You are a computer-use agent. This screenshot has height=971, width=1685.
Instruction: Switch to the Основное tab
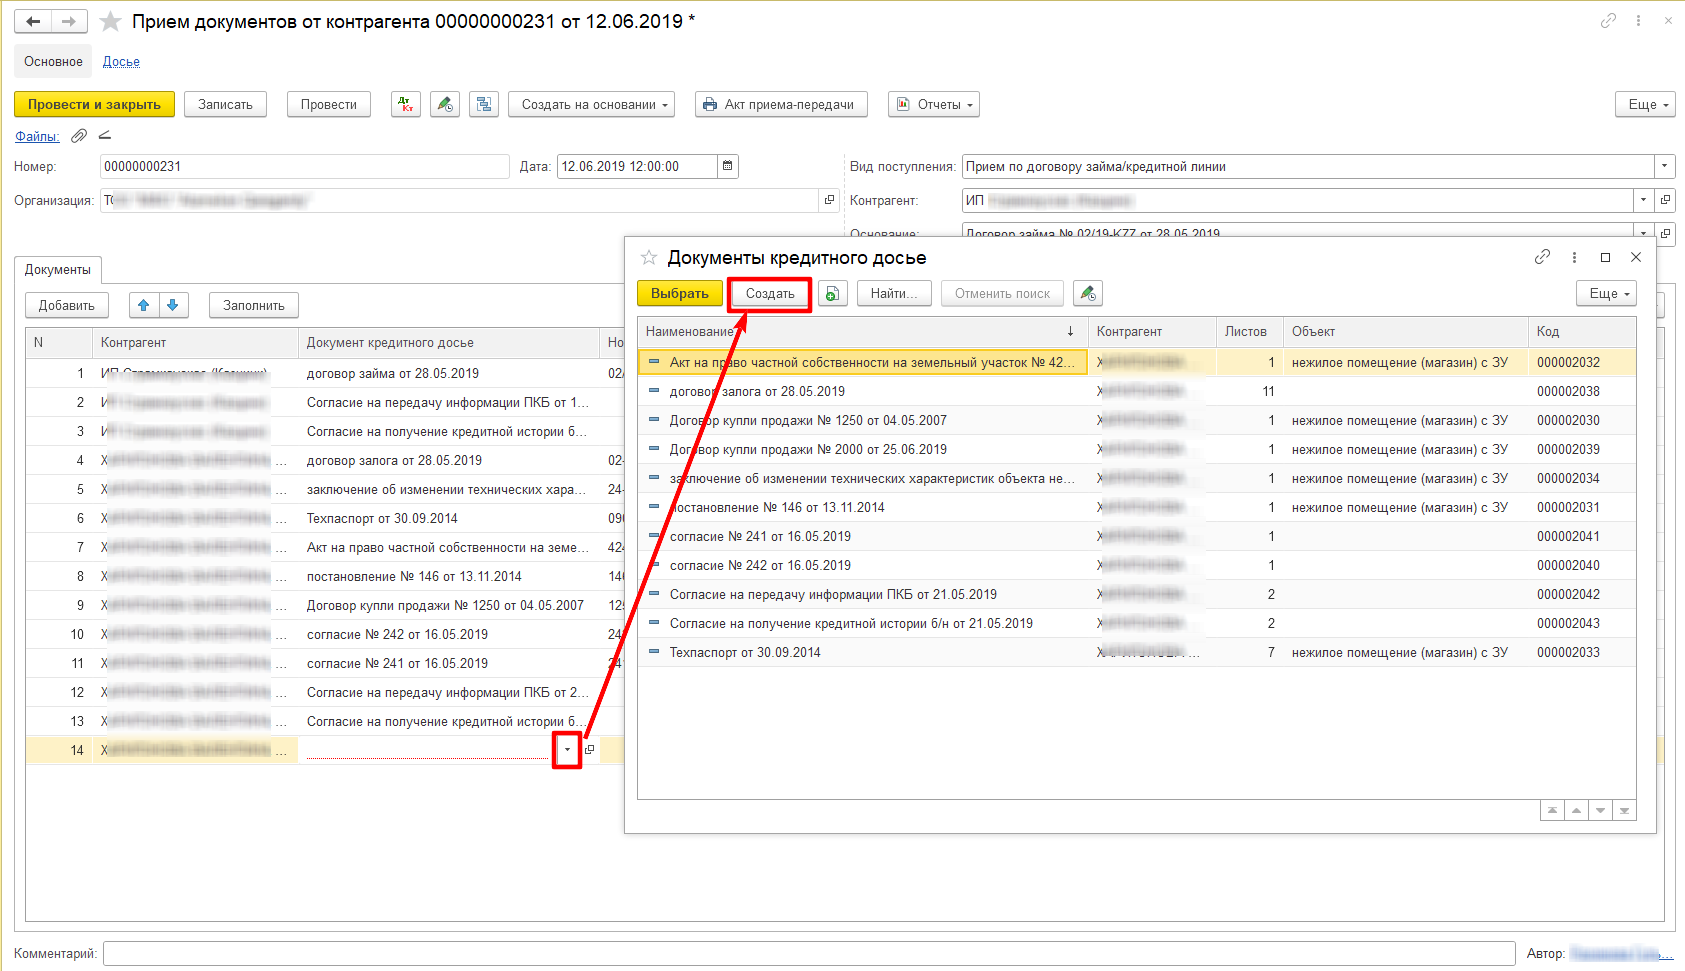pyautogui.click(x=53, y=61)
